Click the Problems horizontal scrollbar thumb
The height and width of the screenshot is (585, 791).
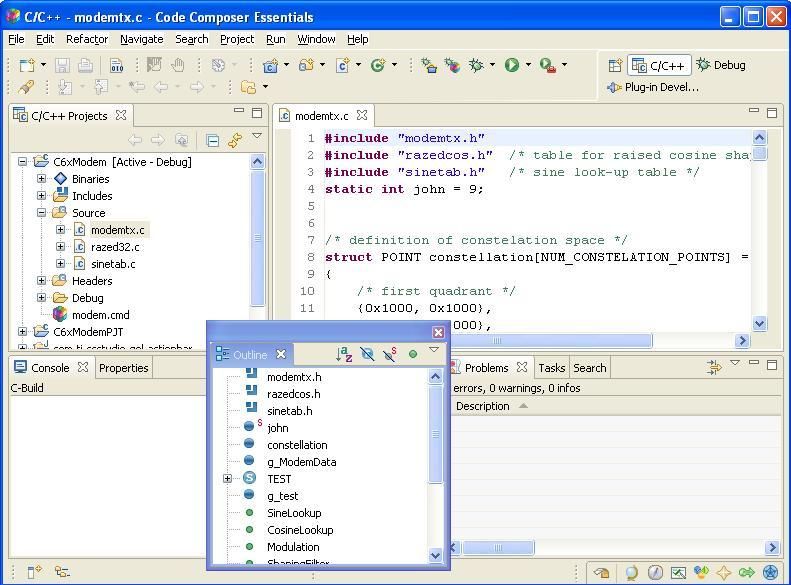tap(498, 547)
